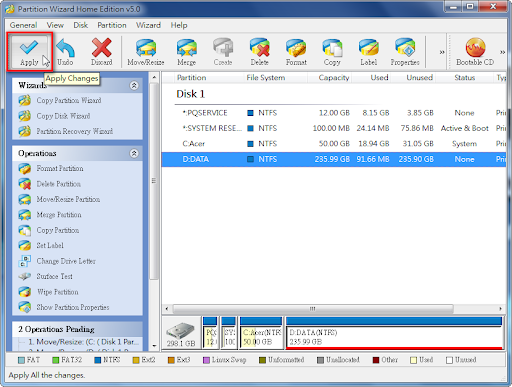Select the C:Acer partition row
Image resolution: width=512 pixels, height=387 pixels.
[334, 144]
